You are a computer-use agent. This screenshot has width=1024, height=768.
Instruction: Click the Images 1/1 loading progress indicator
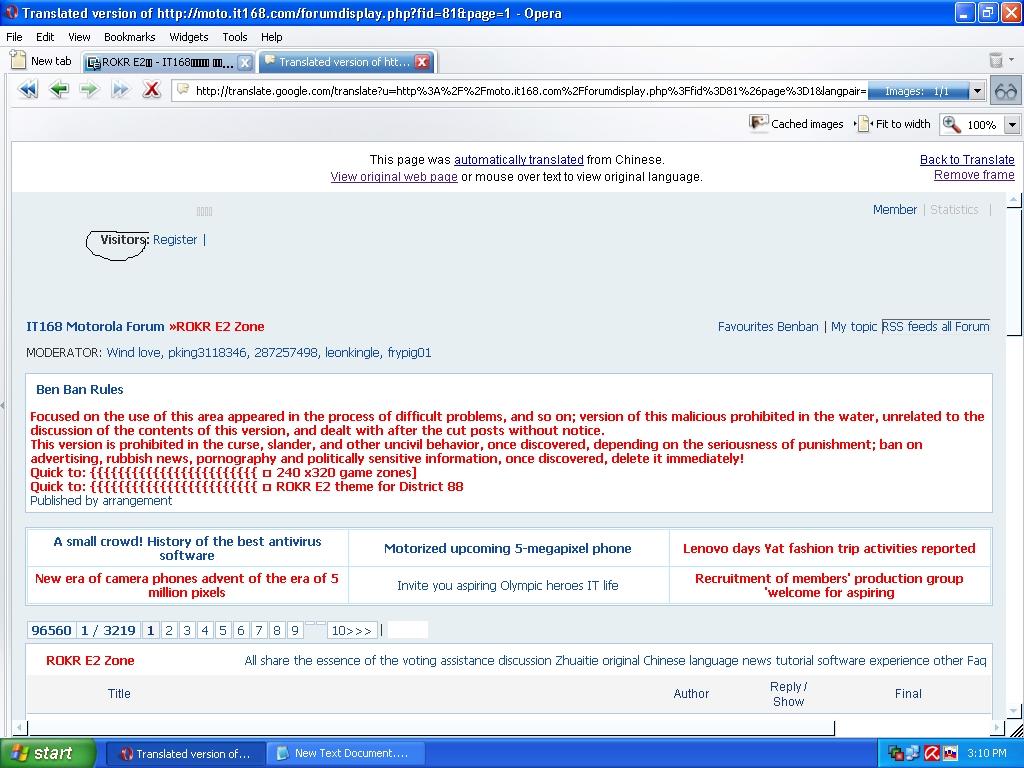(918, 91)
